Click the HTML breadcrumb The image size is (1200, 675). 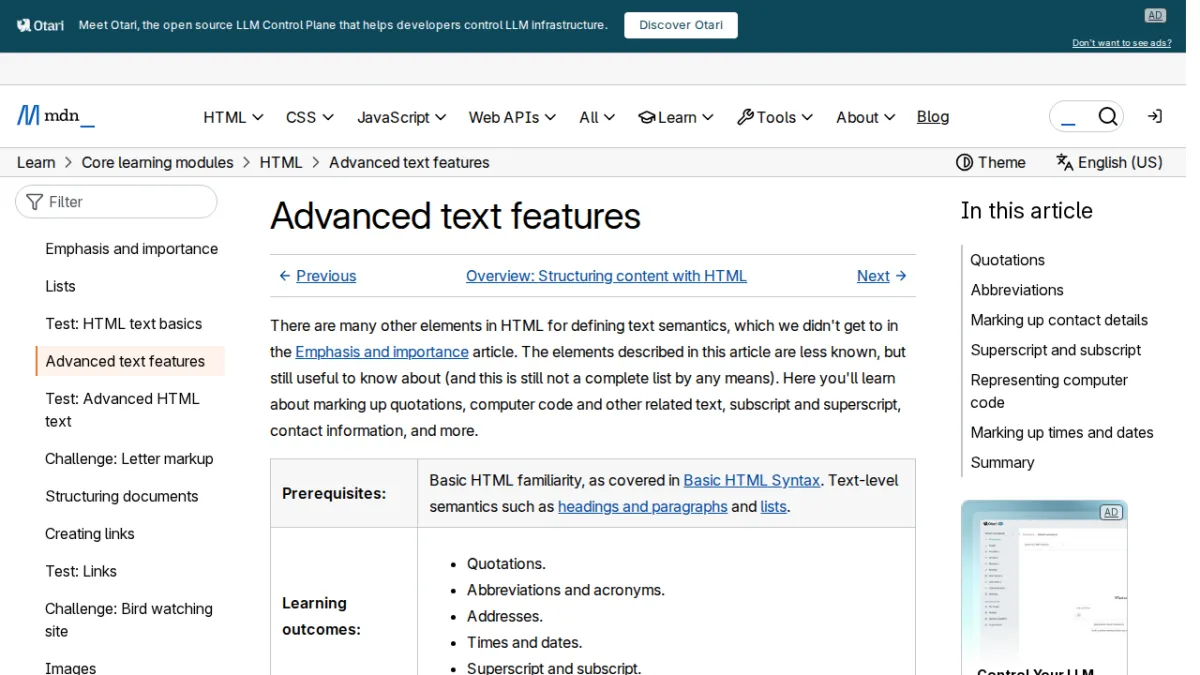pos(281,162)
